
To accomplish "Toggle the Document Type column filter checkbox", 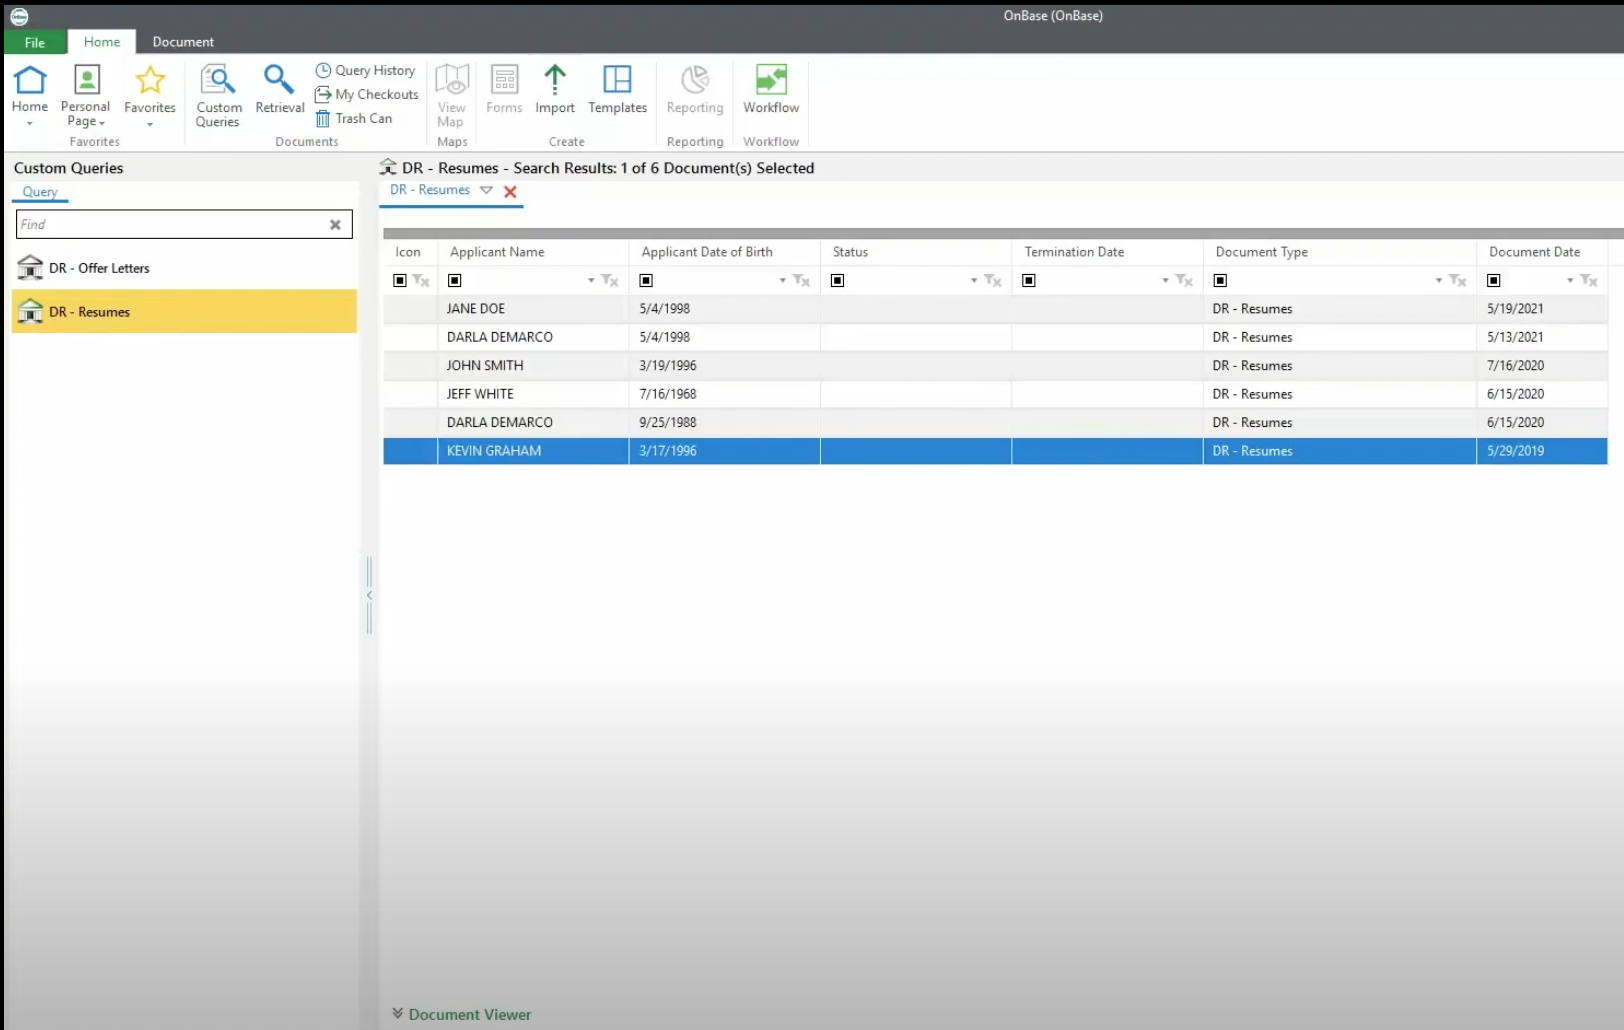I will click(x=1220, y=280).
